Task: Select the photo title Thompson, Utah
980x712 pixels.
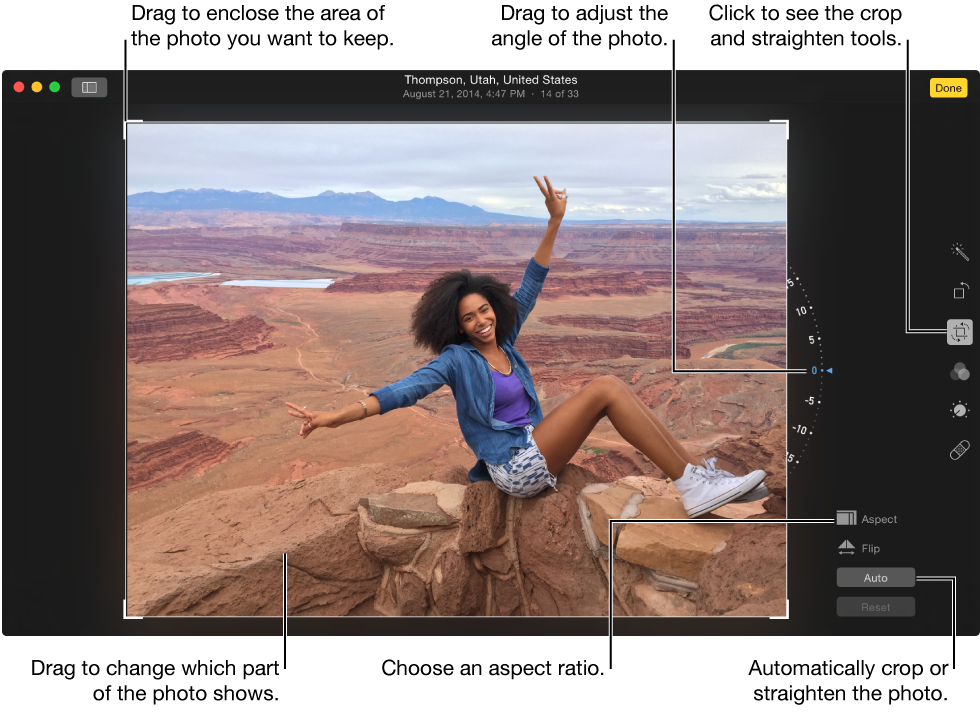Action: click(490, 79)
